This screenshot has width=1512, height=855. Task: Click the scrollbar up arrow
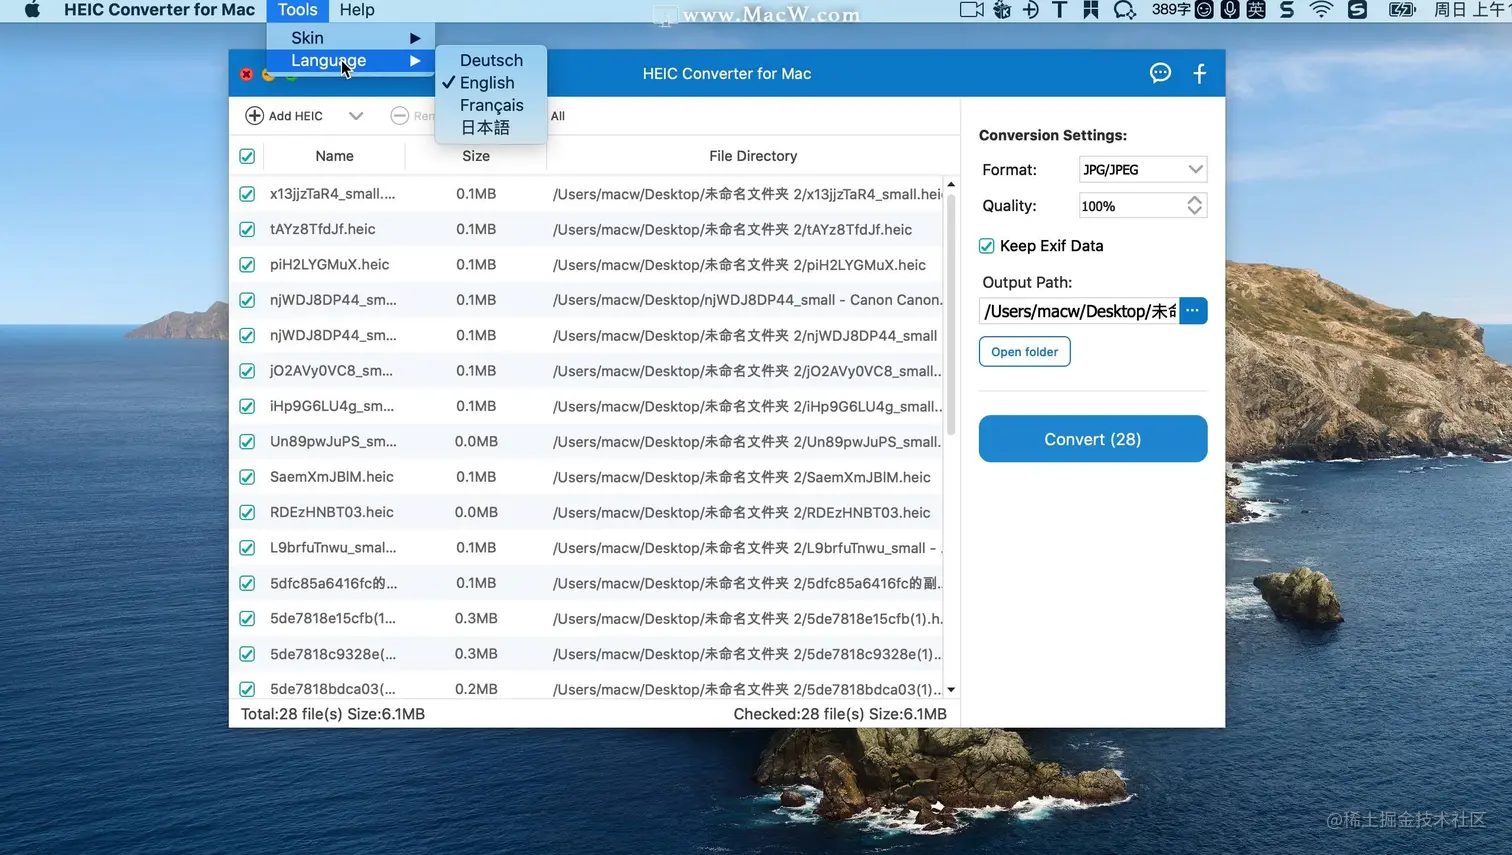point(951,184)
